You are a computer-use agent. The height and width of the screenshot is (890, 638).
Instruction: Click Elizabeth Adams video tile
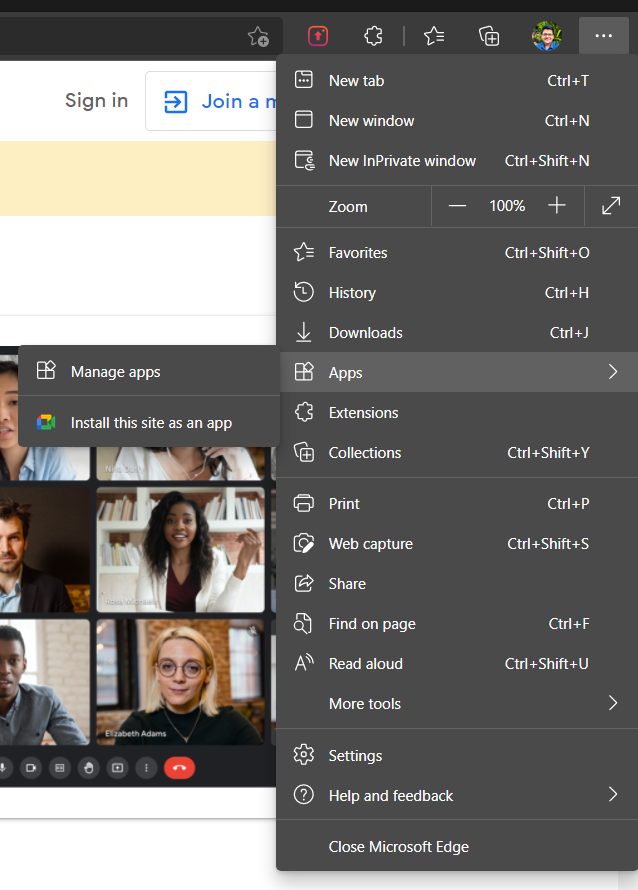(181, 682)
